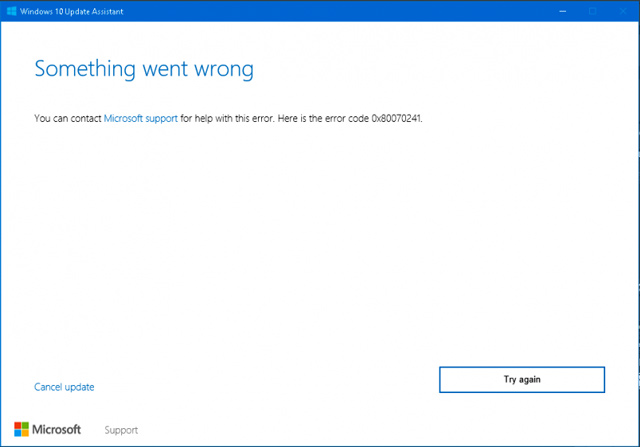Close the Windows 10 Update Assistant window

[x=623, y=11]
